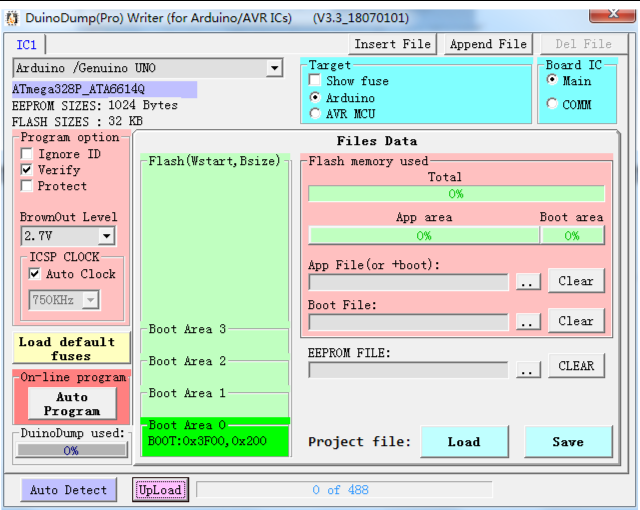
Task: Browse for App File with '..' button
Action: (x=528, y=282)
